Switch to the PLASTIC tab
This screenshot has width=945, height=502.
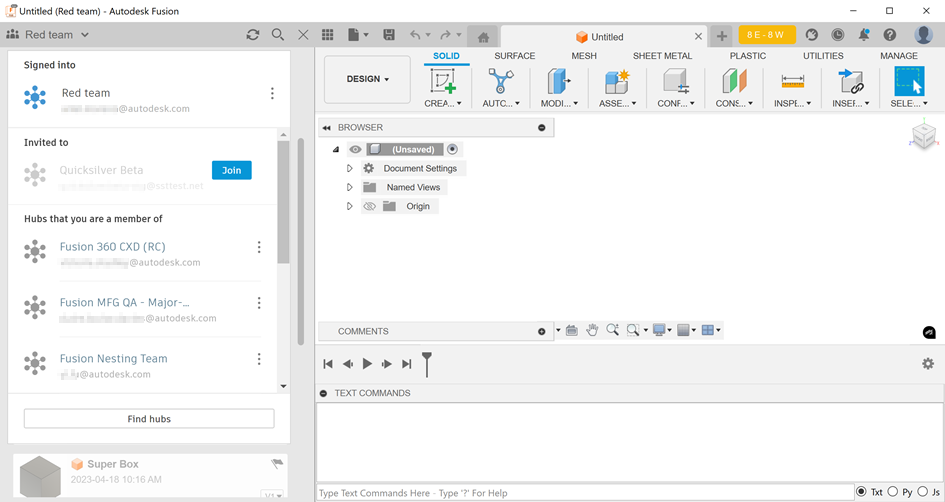point(747,55)
